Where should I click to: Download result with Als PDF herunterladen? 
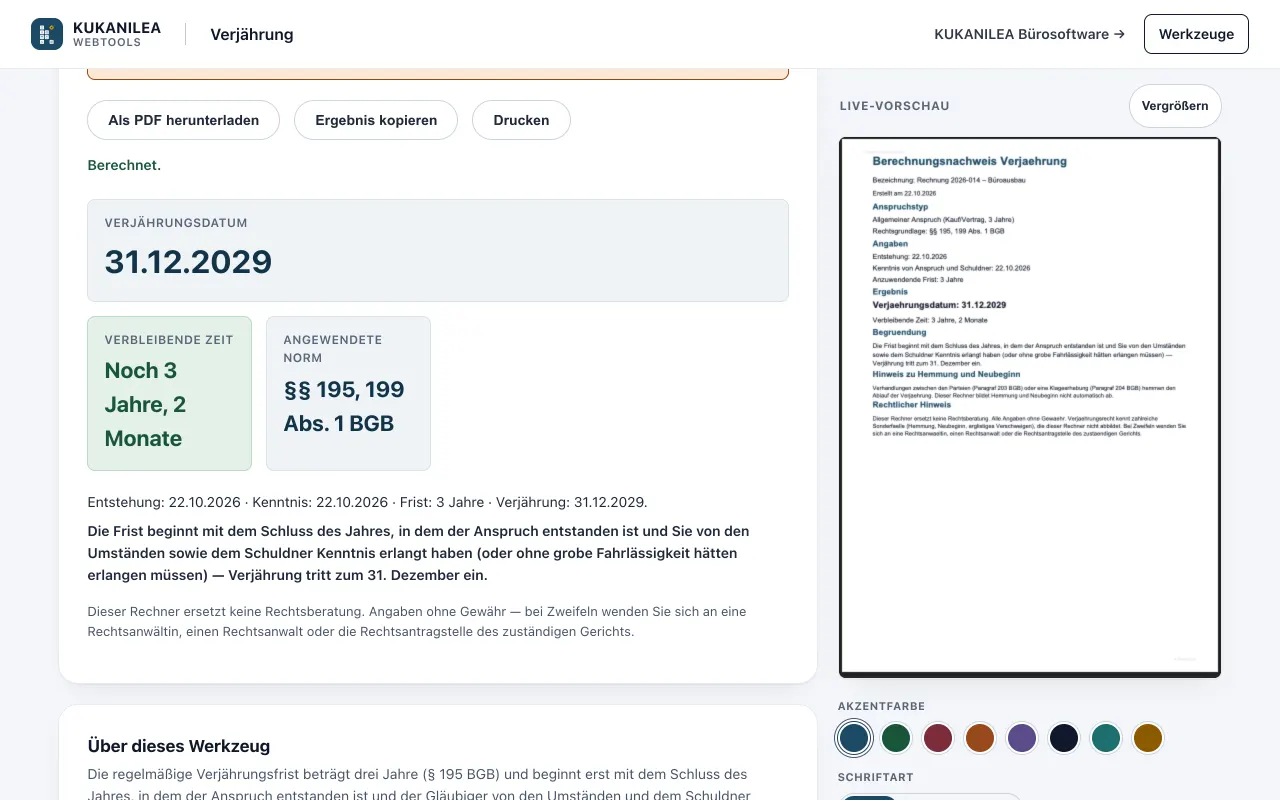(x=184, y=120)
